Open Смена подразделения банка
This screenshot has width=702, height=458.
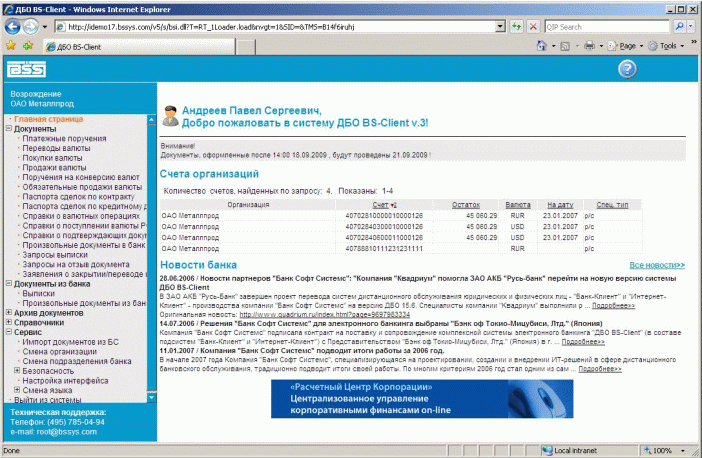click(x=77, y=361)
